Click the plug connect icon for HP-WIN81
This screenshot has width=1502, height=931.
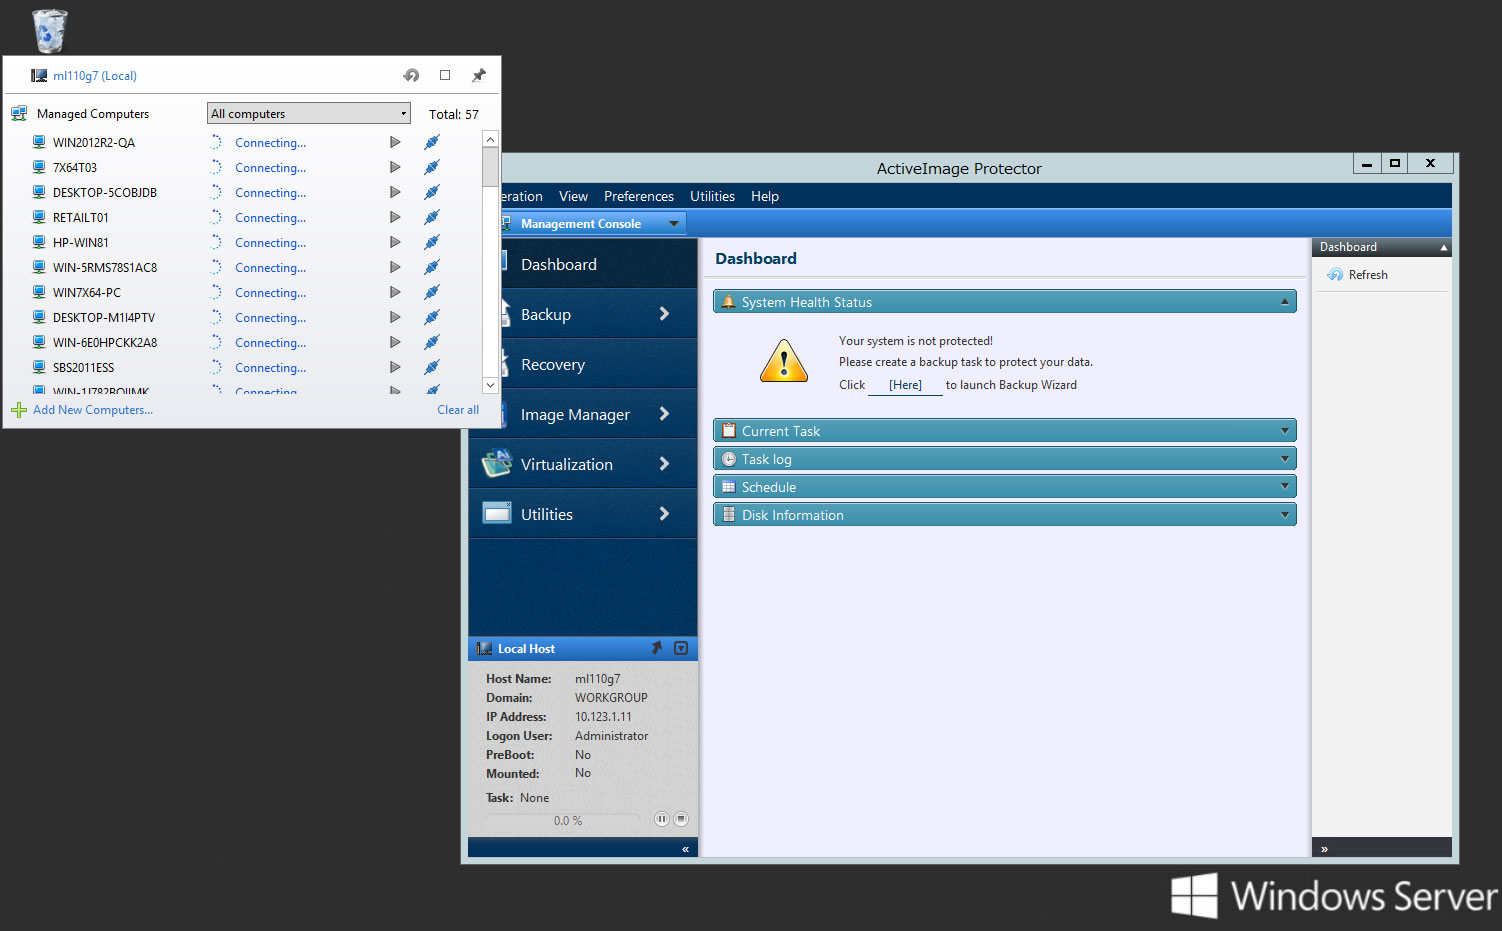pyautogui.click(x=432, y=242)
